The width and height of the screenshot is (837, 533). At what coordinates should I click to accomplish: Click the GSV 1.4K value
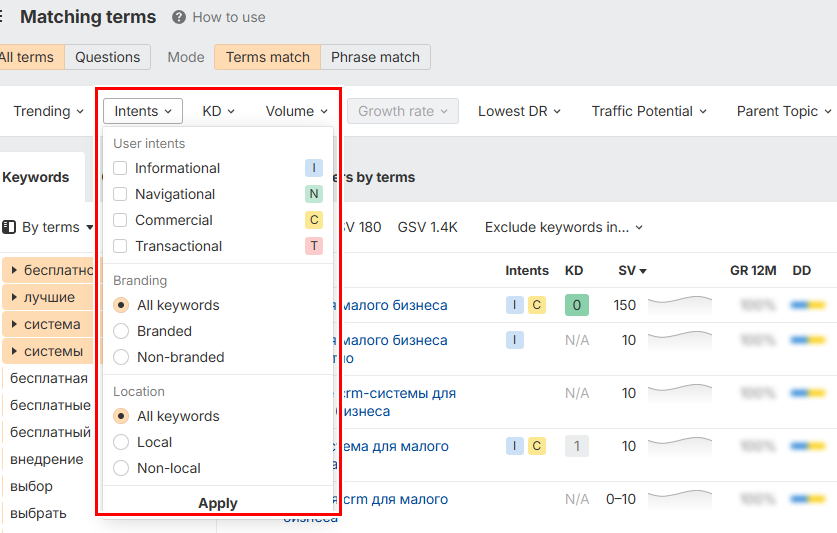click(x=428, y=227)
